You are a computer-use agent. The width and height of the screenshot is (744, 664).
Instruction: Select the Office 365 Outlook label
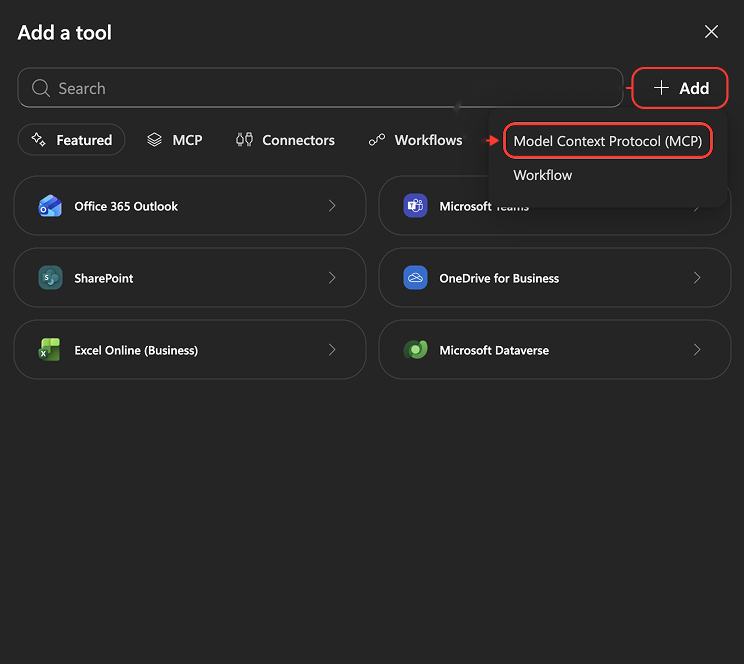point(126,206)
